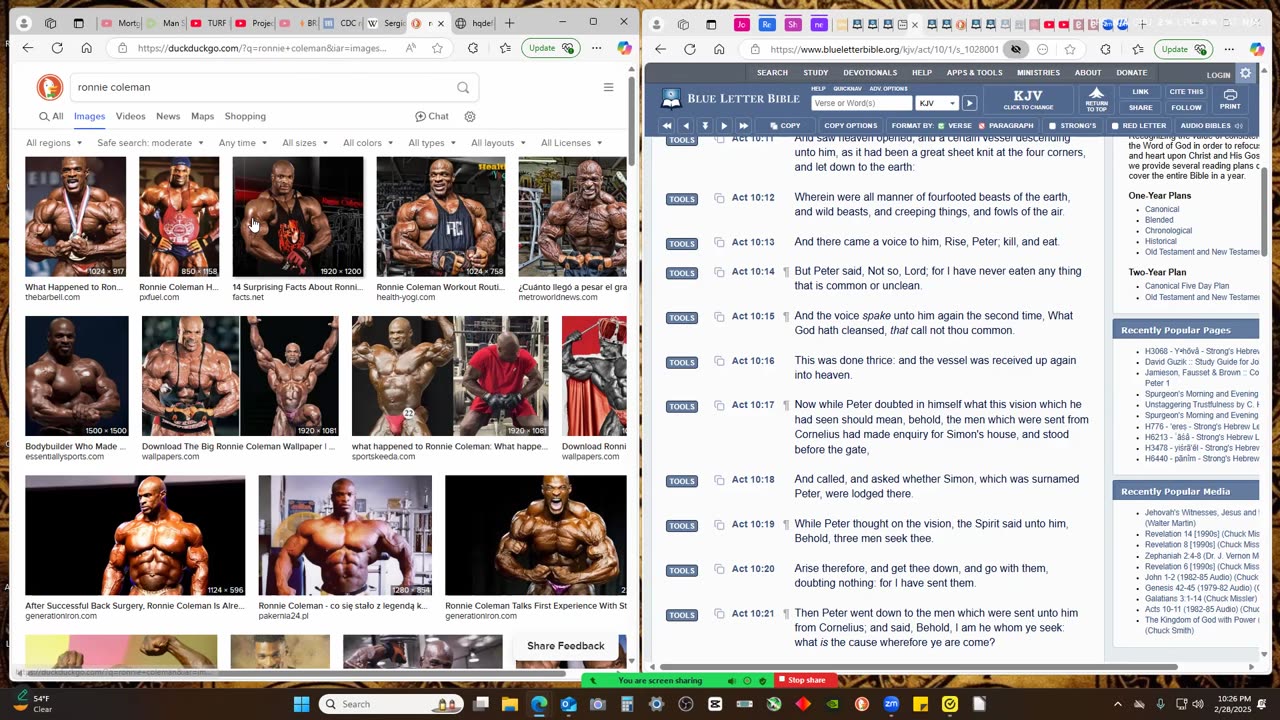Click the DONATE menu item
1280x720 pixels.
1132,73
